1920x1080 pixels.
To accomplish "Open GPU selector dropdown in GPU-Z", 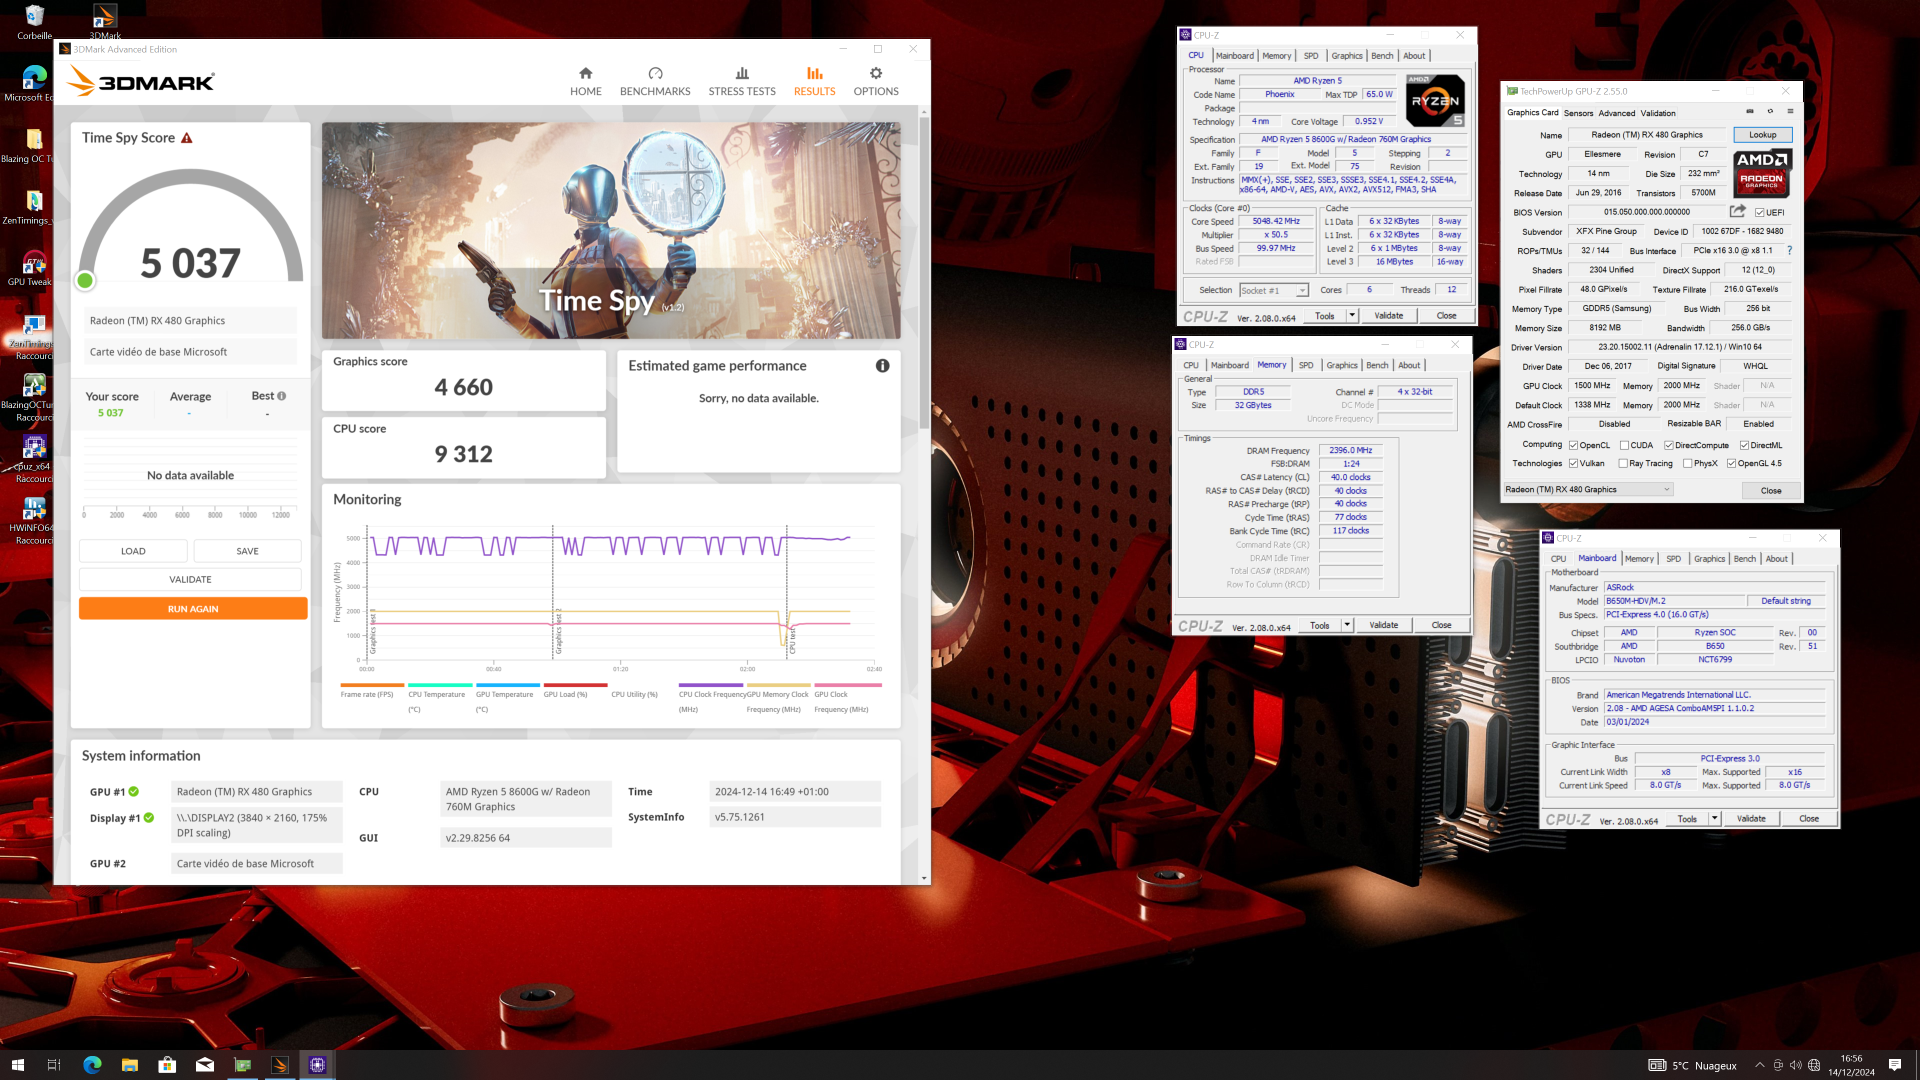I will [1588, 490].
